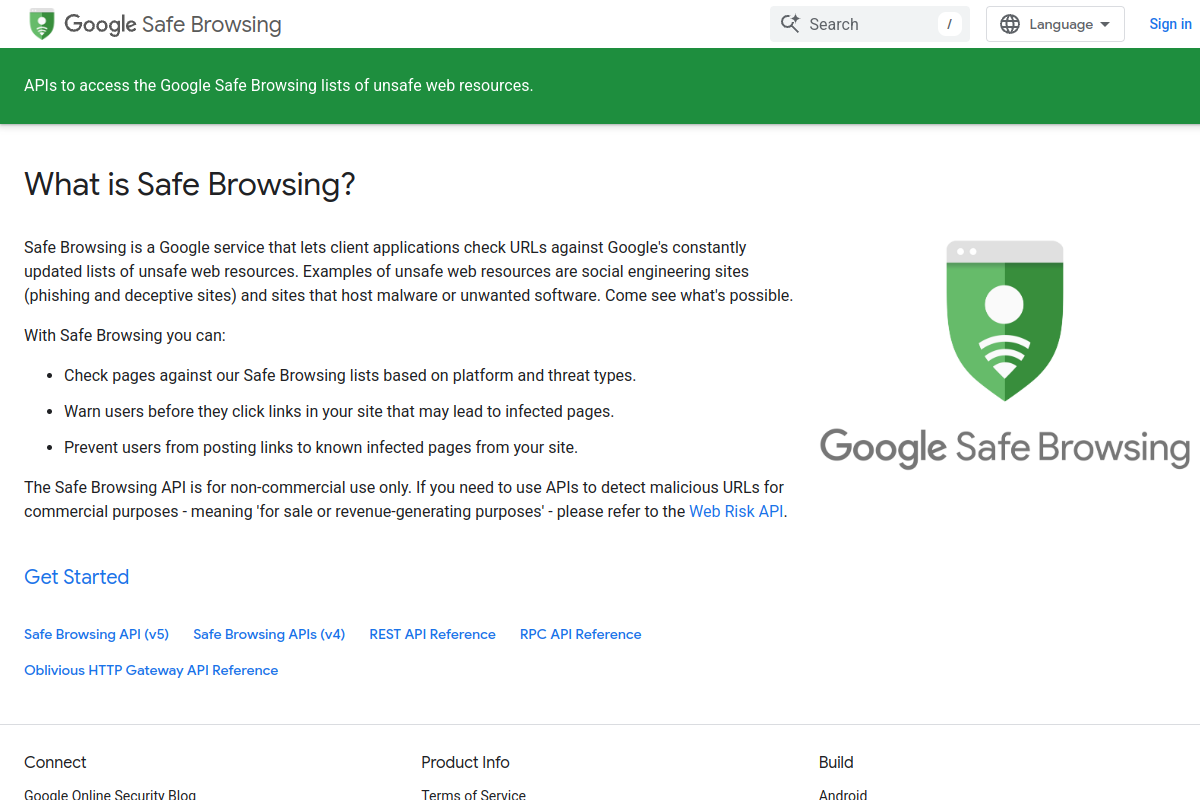Open Terms of Service footer link

click(x=473, y=795)
